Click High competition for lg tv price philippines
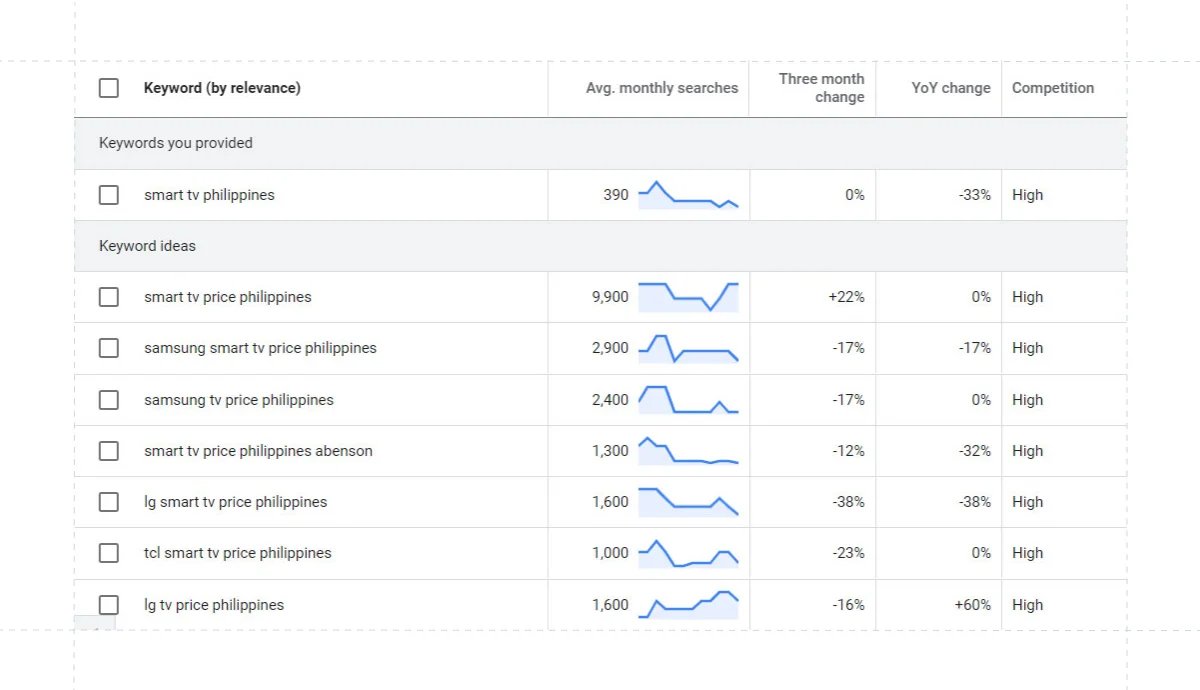 click(1027, 605)
